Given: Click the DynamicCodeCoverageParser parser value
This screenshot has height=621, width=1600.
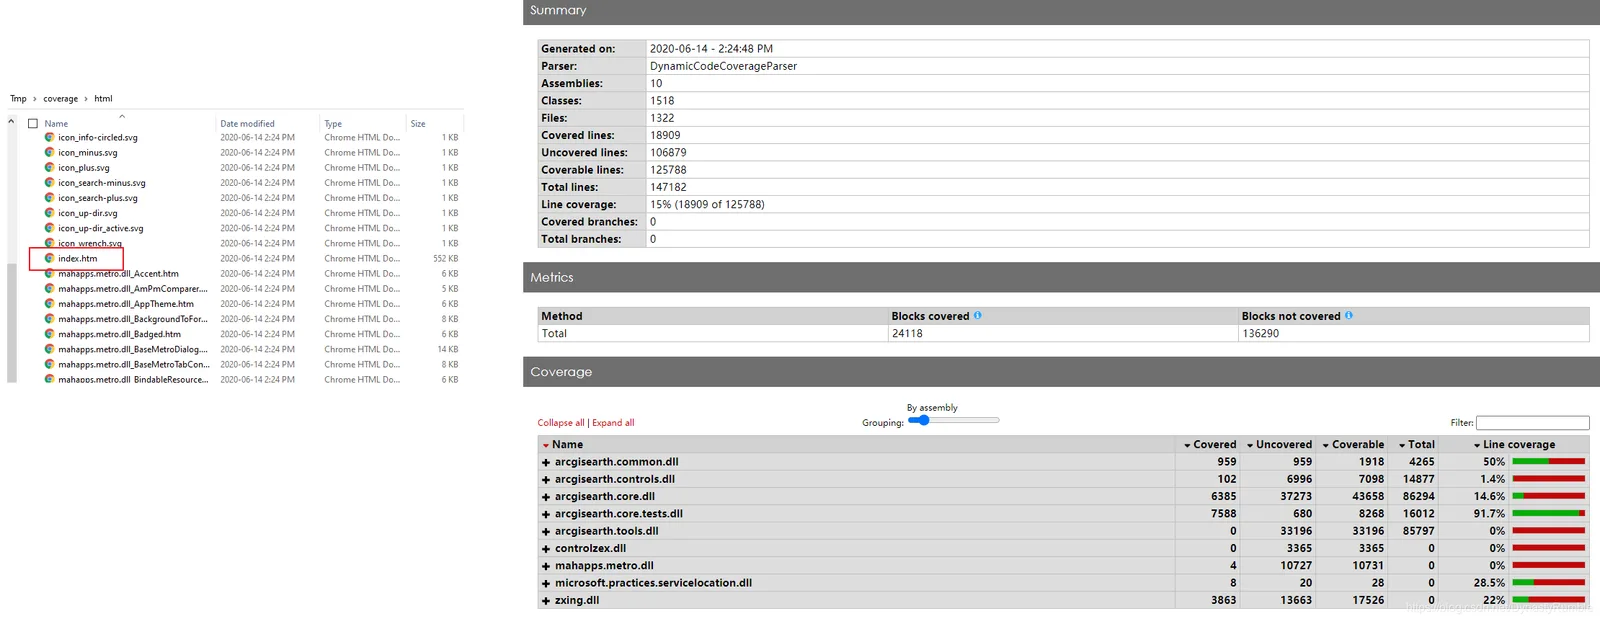Looking at the screenshot, I should [723, 66].
